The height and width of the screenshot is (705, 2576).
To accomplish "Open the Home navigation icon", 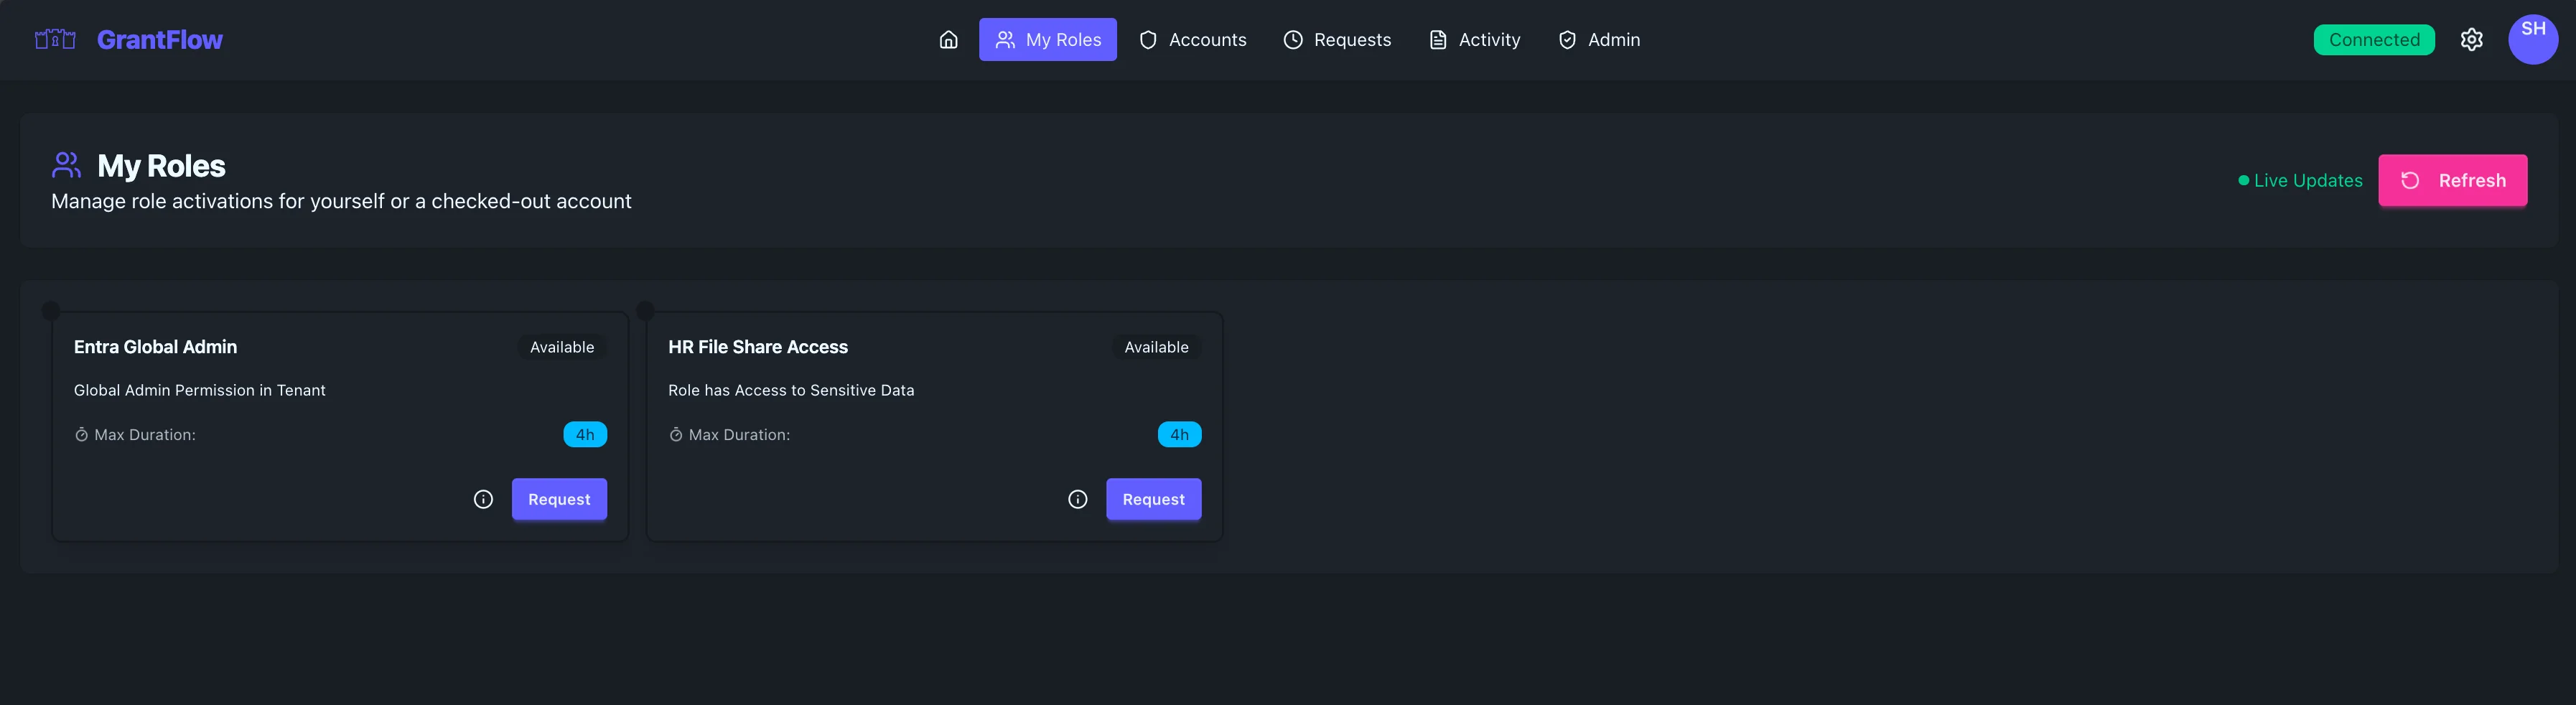I will 947,39.
